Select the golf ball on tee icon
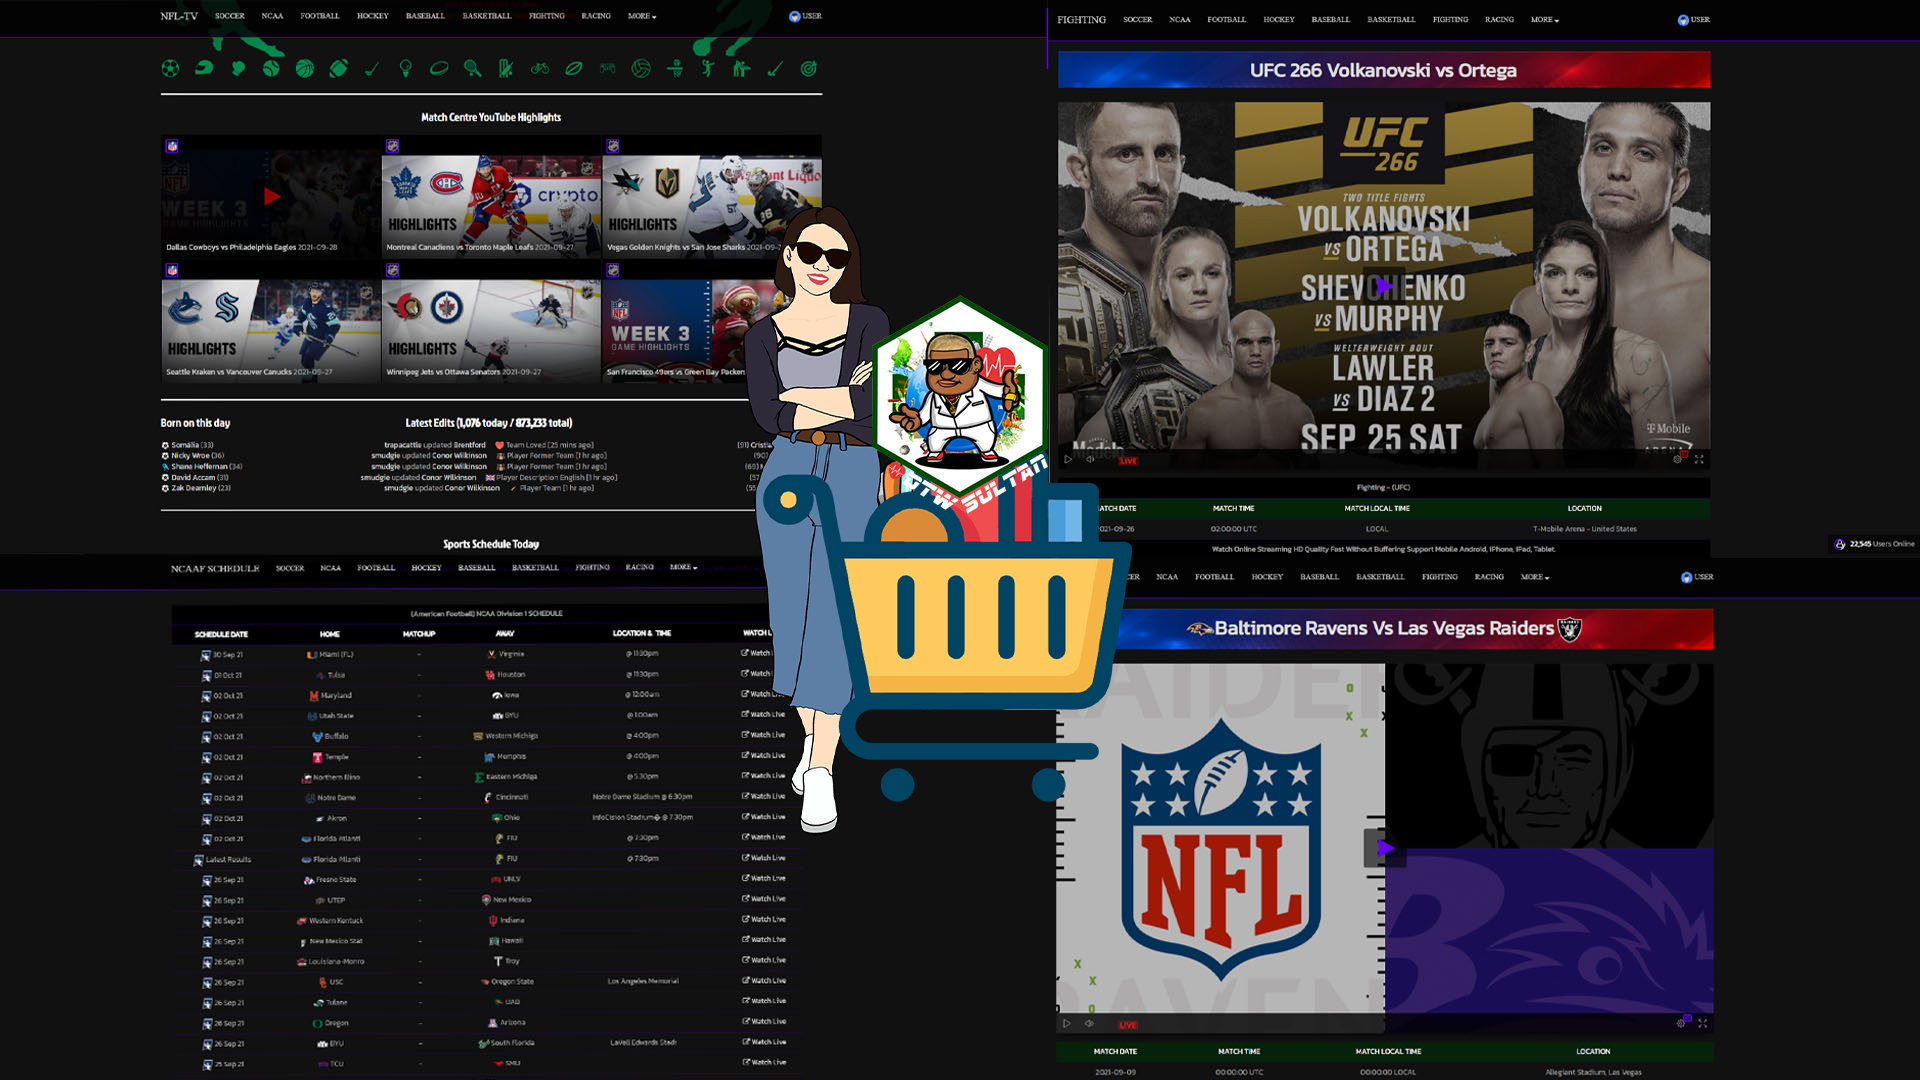Viewport: 1920px width, 1080px height. (x=405, y=68)
